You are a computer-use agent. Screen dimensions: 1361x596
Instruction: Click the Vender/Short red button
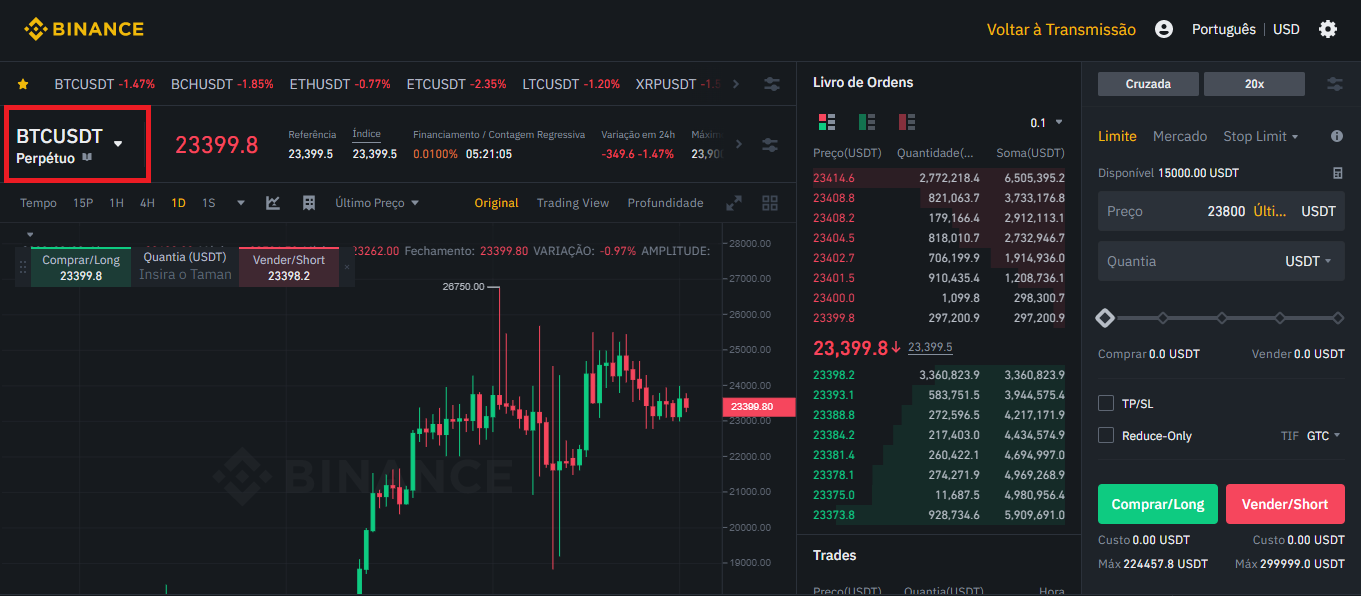[1285, 504]
